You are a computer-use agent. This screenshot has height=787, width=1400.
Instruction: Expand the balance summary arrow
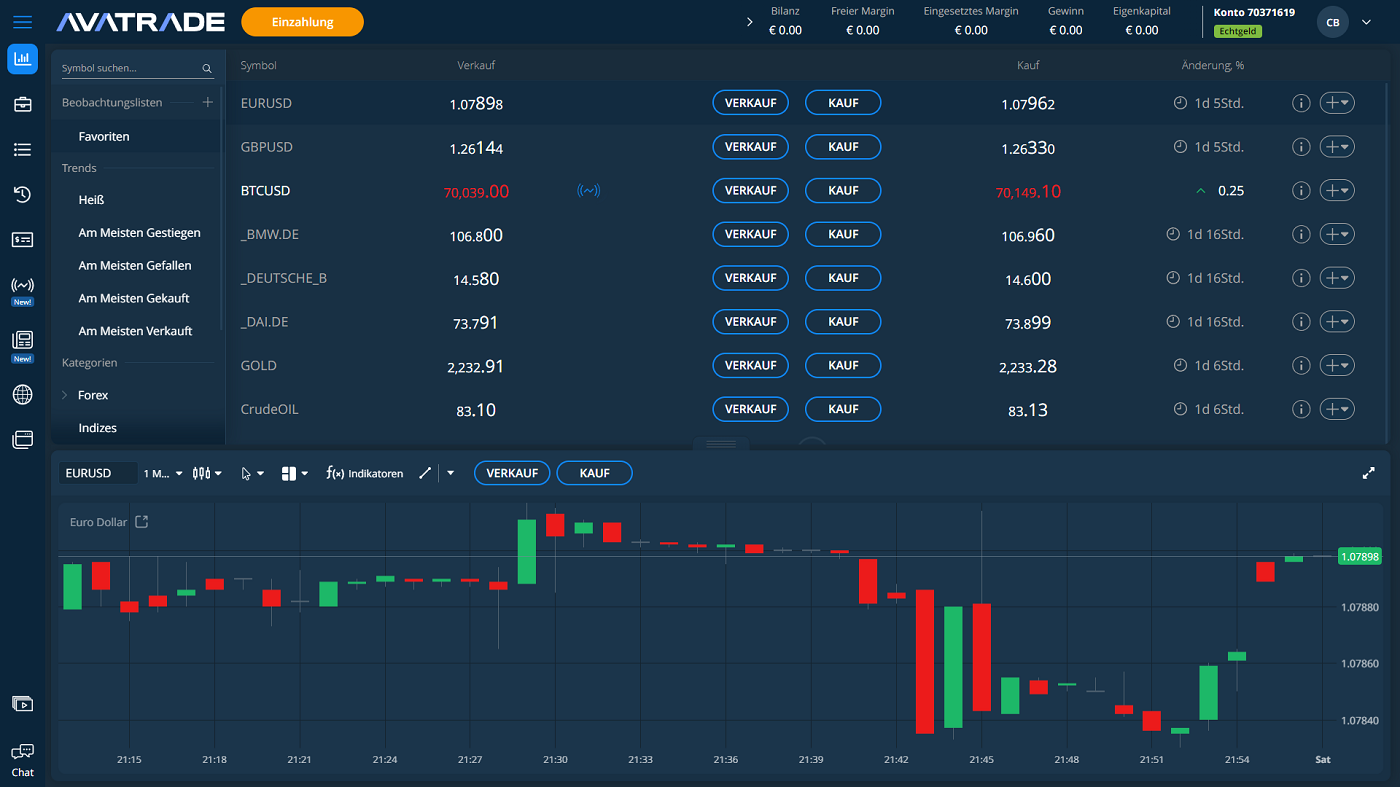click(x=750, y=21)
